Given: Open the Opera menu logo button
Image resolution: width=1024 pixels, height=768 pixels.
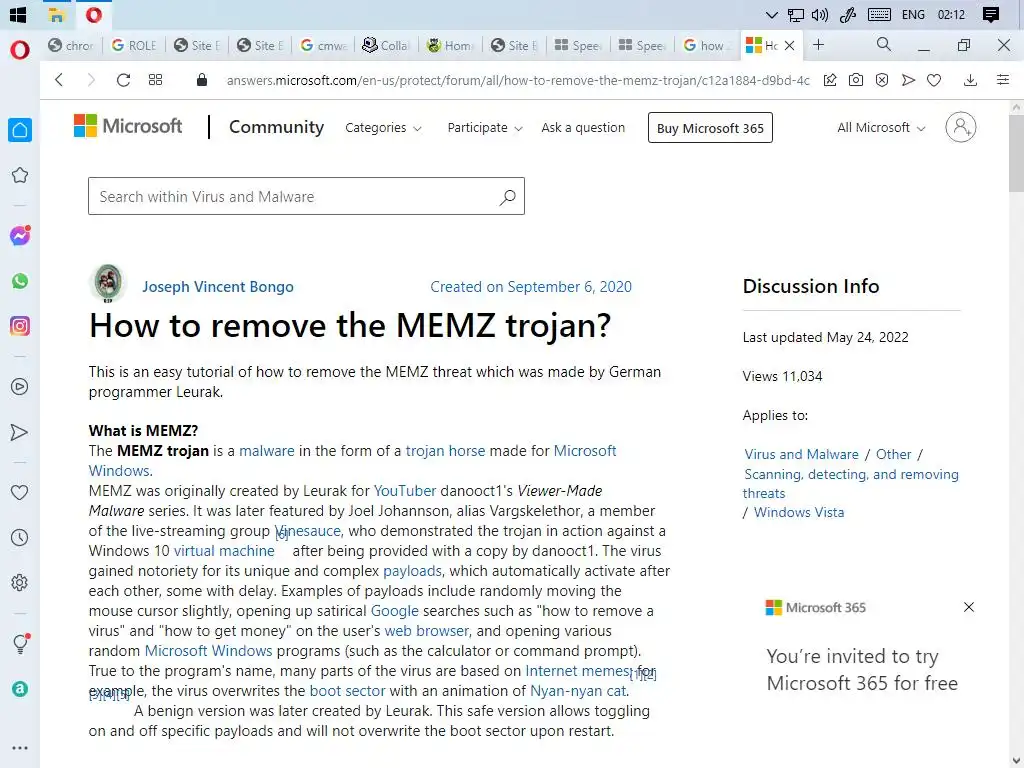Looking at the screenshot, I should click(x=20, y=50).
